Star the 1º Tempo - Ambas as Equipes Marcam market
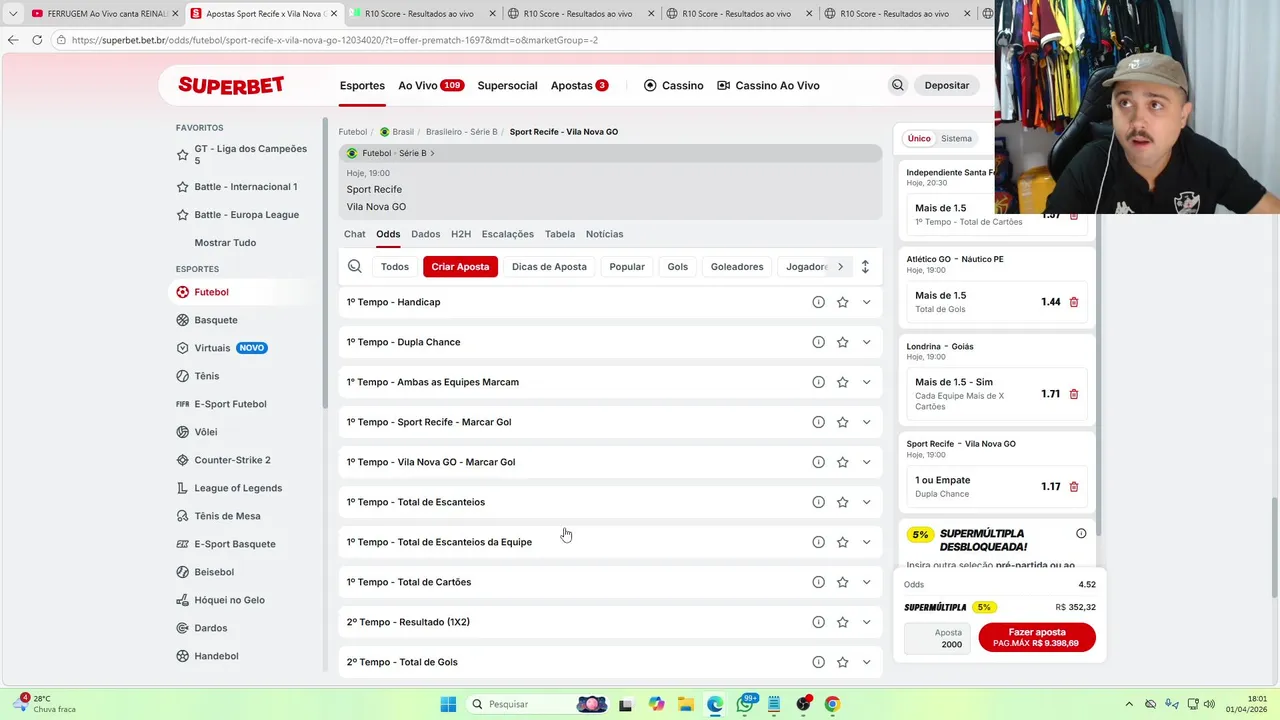Image resolution: width=1280 pixels, height=720 pixels. [843, 382]
